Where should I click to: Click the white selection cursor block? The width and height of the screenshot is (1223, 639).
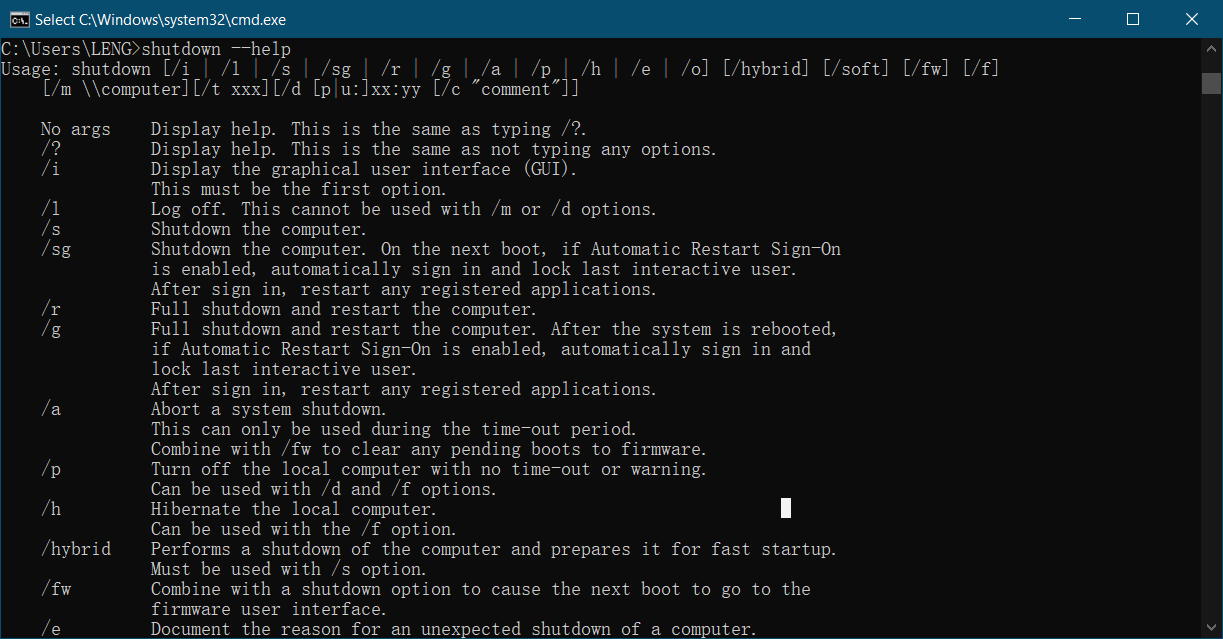pos(786,508)
